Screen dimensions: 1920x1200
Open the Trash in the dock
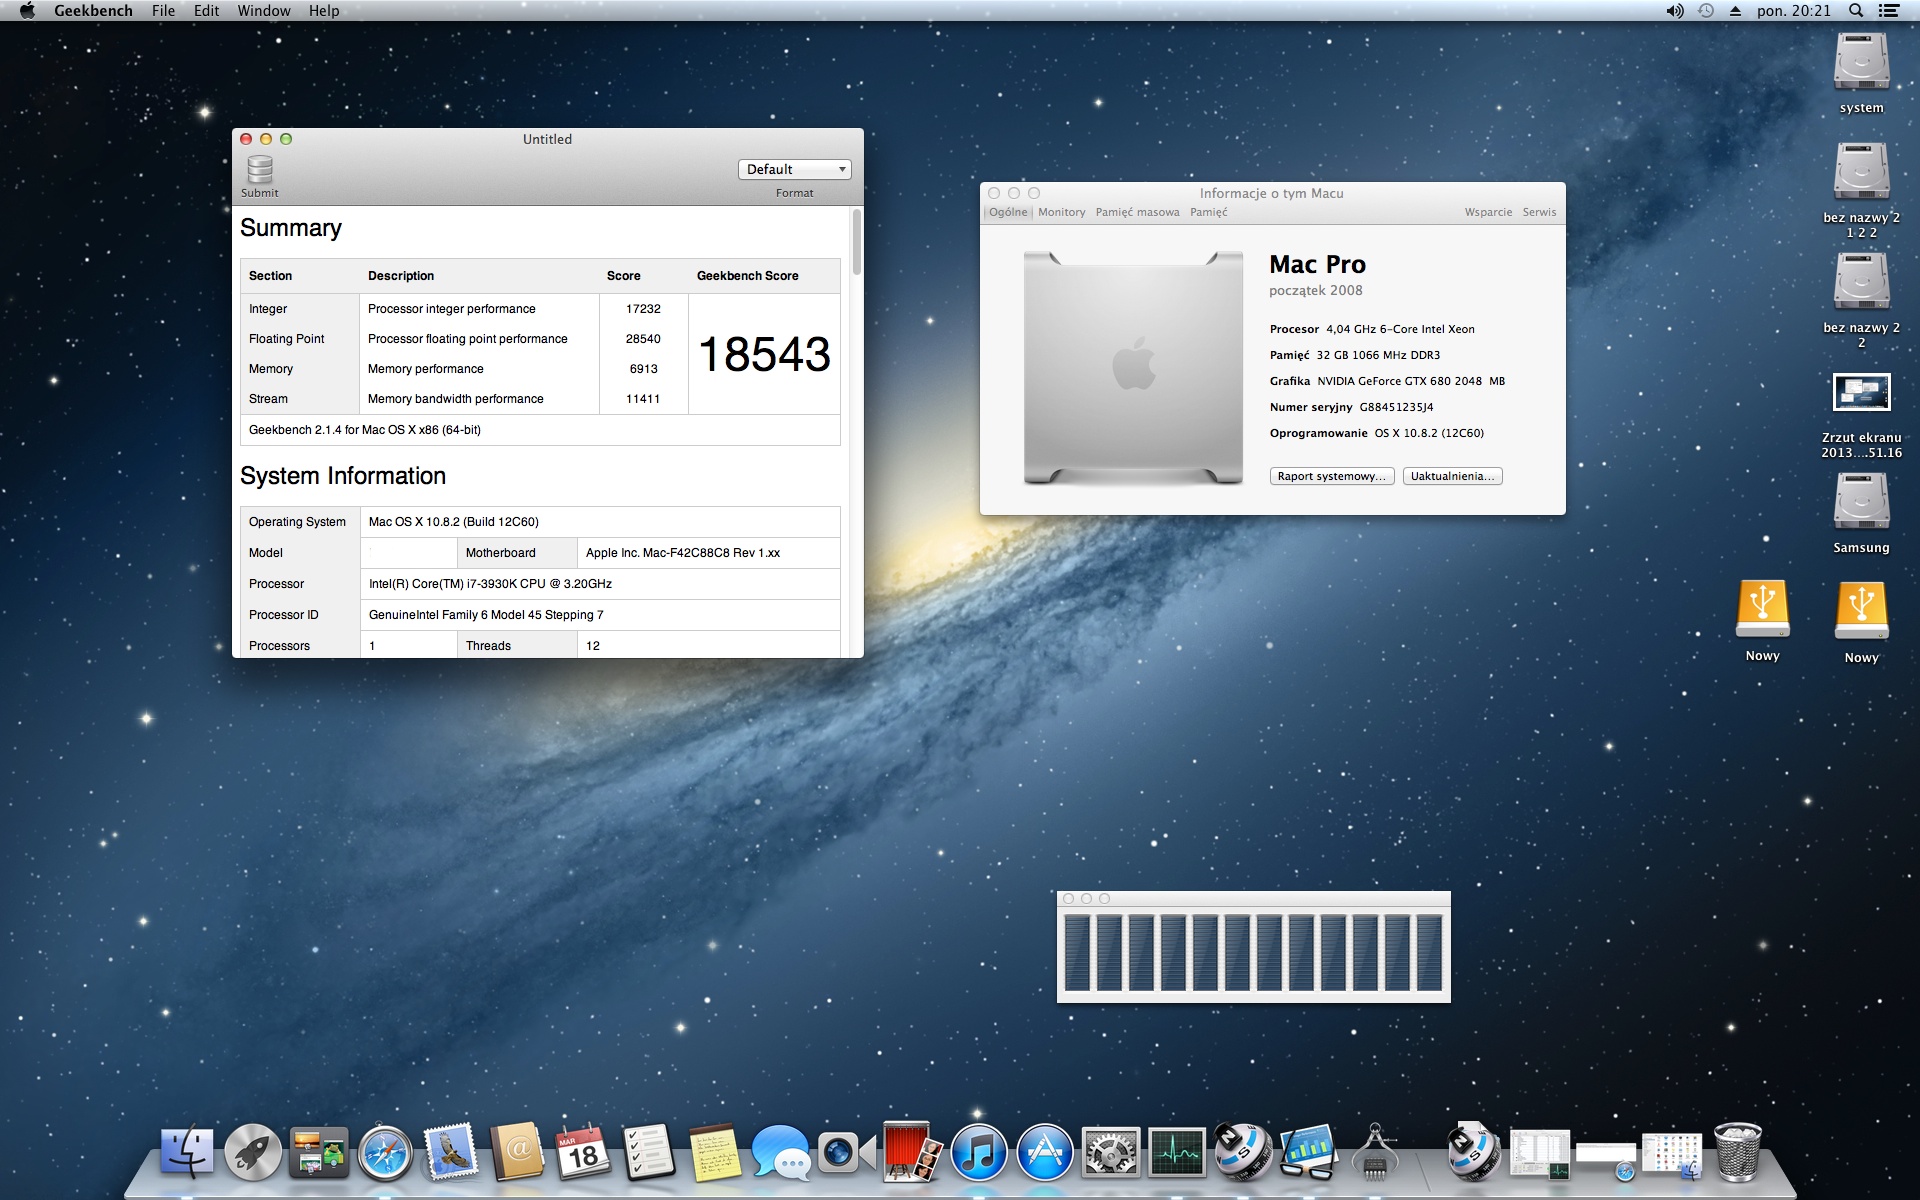point(1738,1153)
